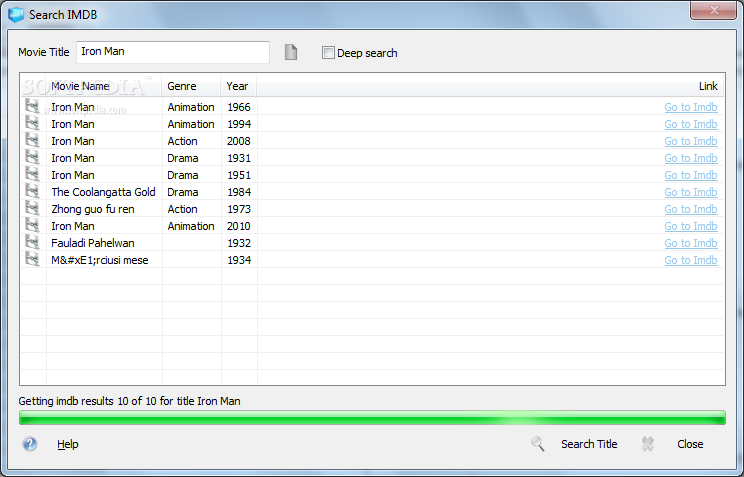Viewport: 744px width, 477px height.
Task: Click the Search IMDB app icon in title bar
Action: point(16,15)
